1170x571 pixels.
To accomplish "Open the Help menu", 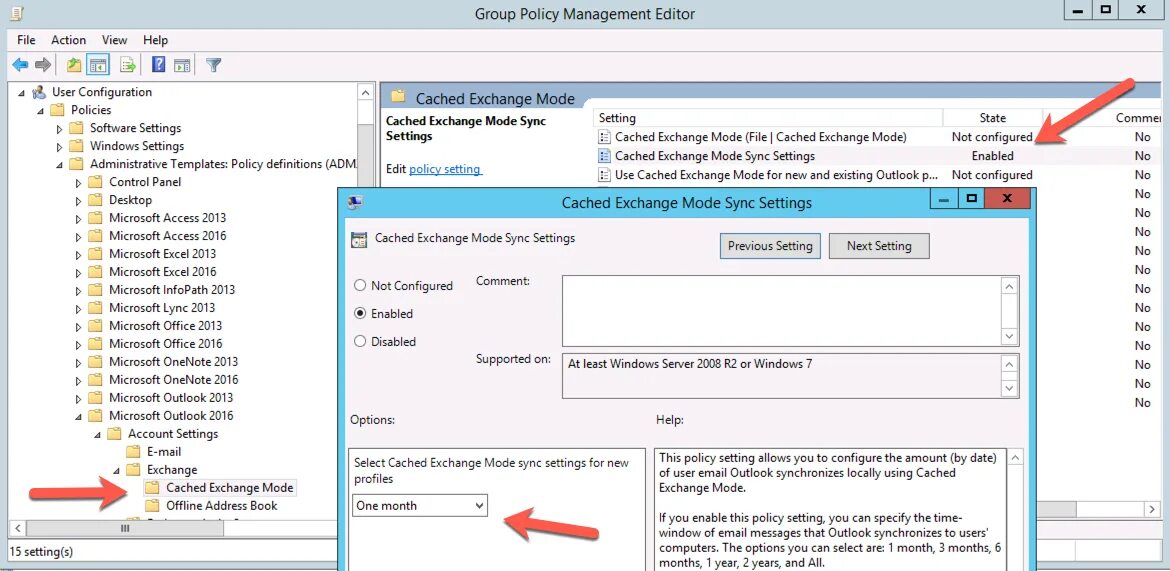I will point(155,40).
